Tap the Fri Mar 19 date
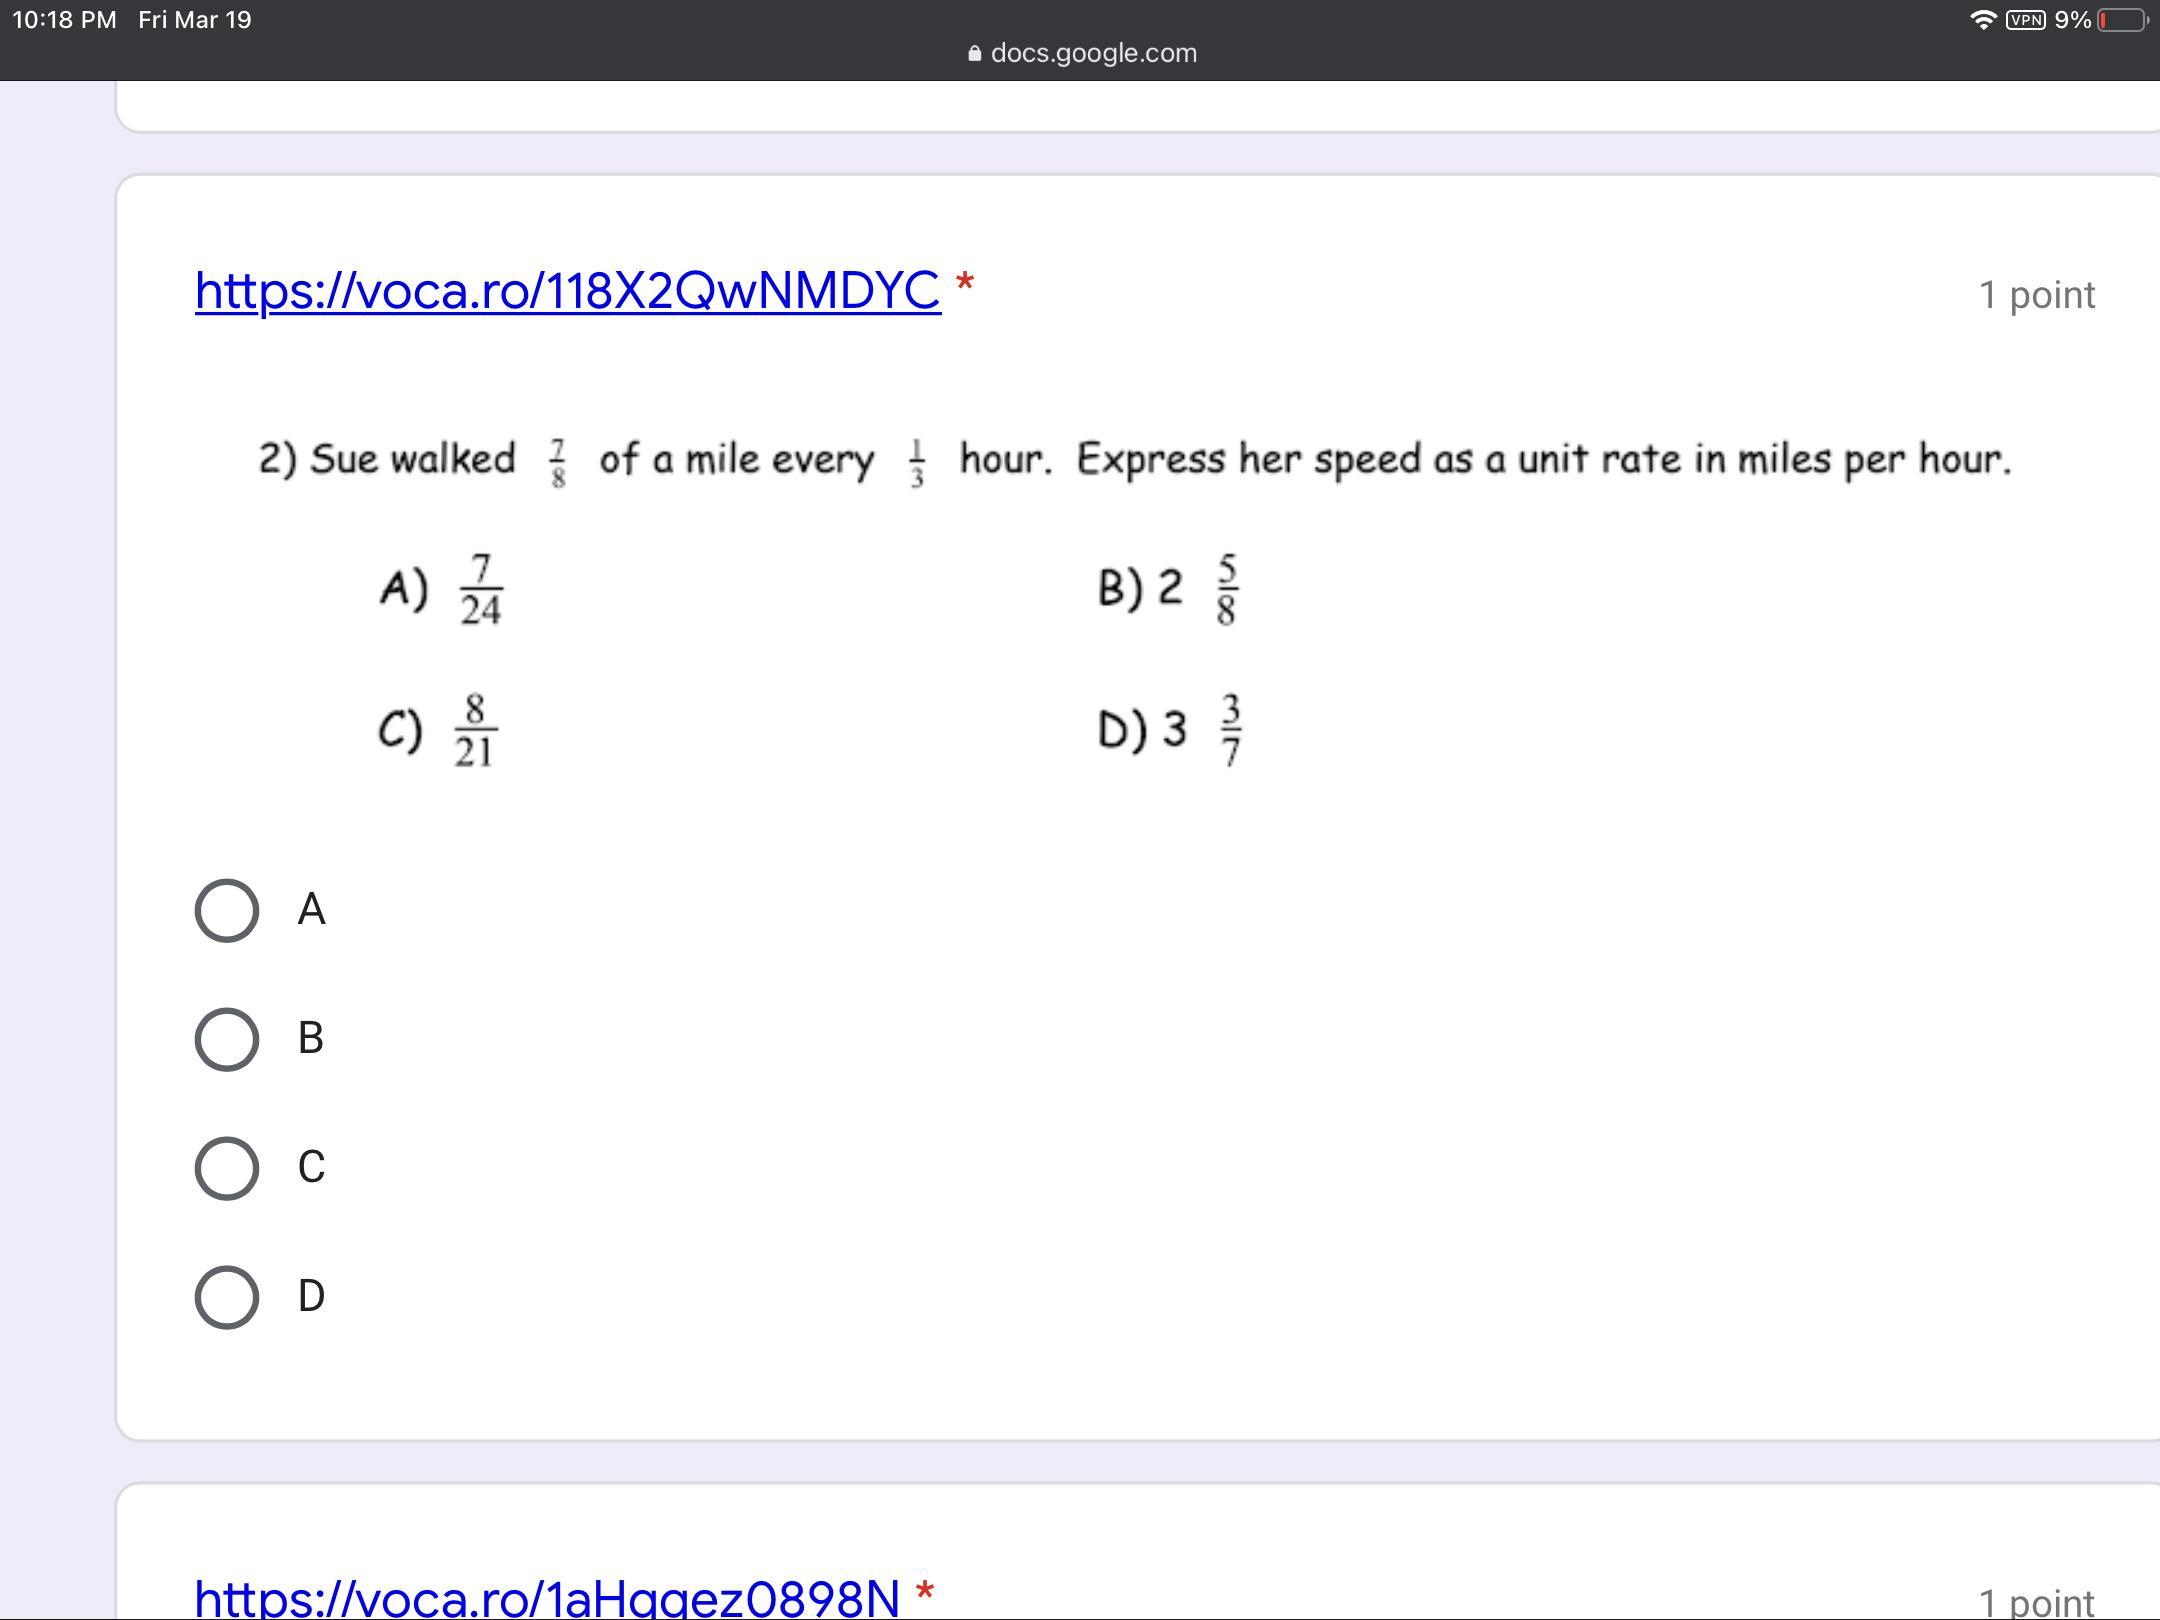Viewport: 2160px width, 1620px height. coord(195,20)
